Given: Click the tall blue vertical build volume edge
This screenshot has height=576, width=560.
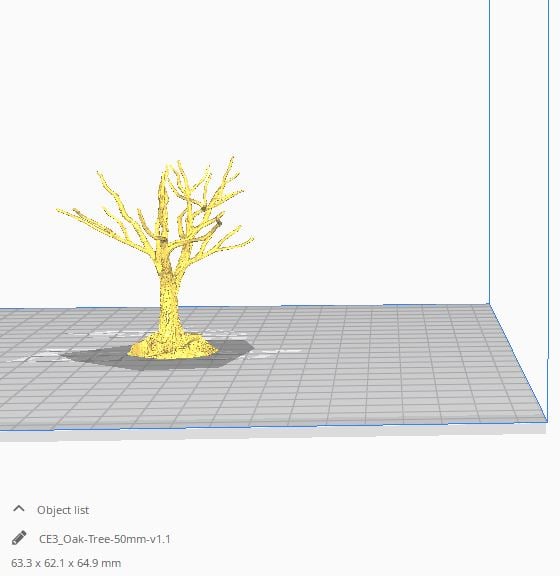Looking at the screenshot, I should click(489, 151).
